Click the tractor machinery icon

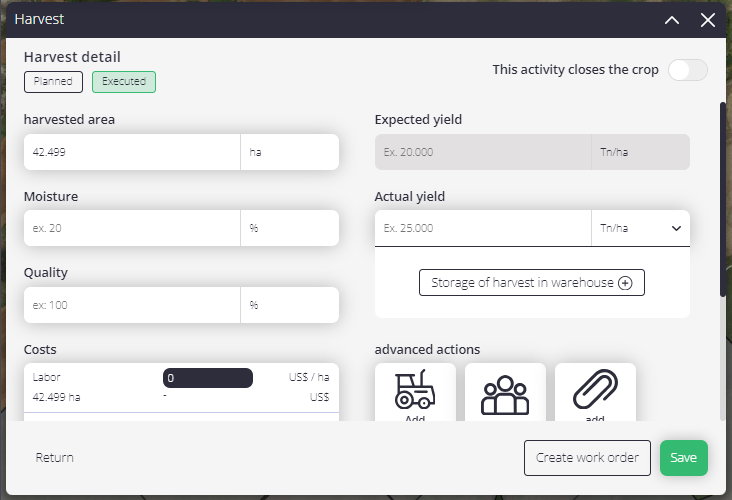(x=415, y=389)
